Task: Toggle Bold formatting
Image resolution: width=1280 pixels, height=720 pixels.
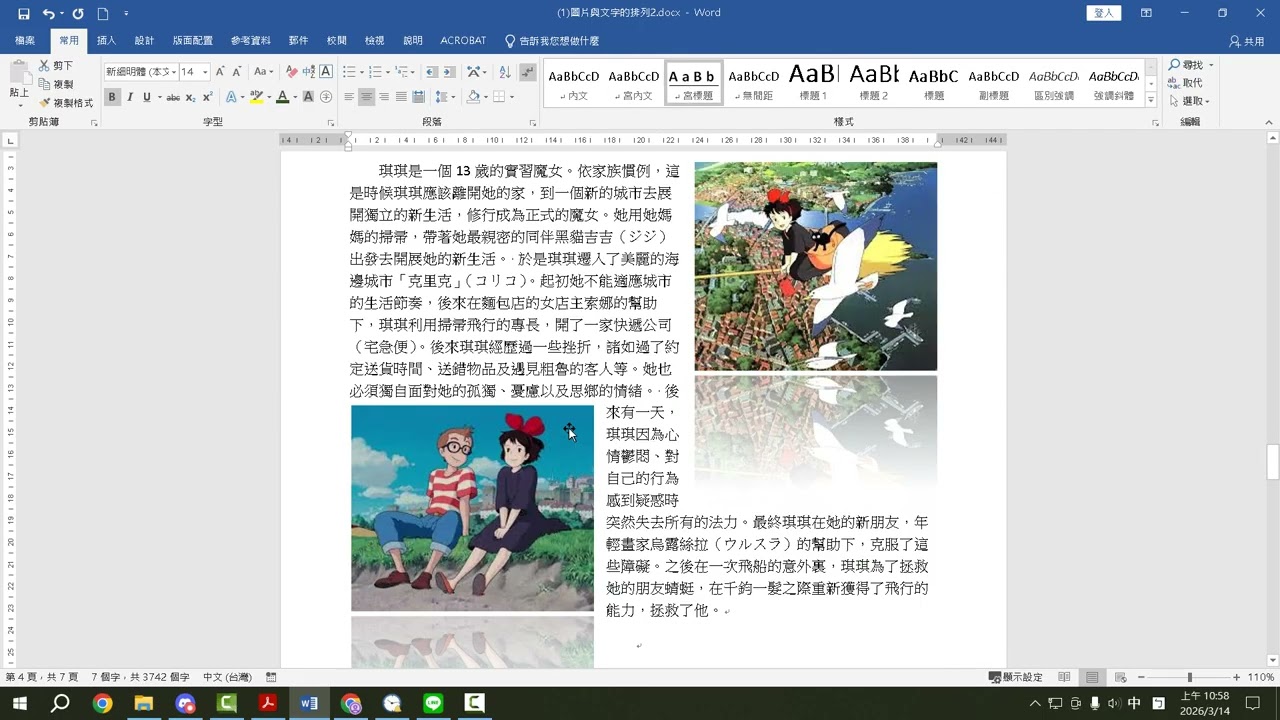Action: point(112,97)
